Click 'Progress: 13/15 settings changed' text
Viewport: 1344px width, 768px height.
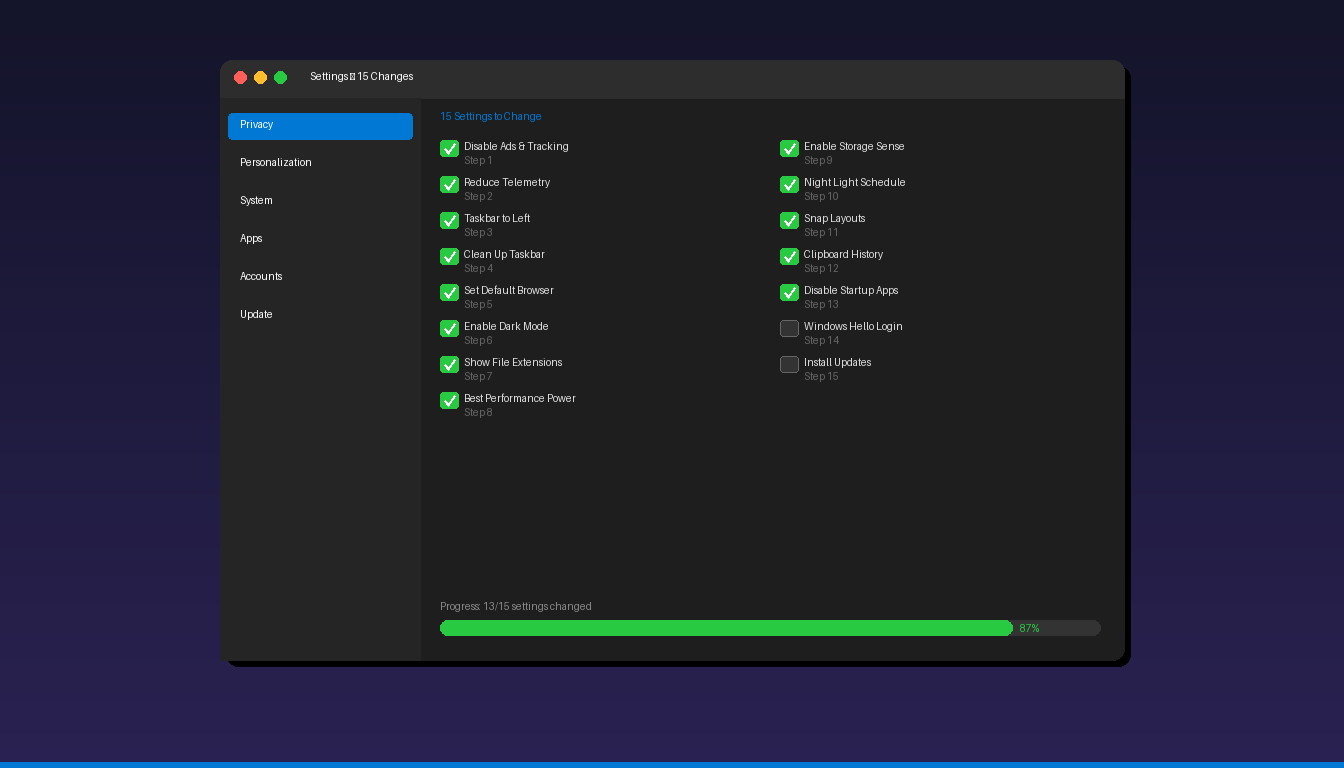pyautogui.click(x=515, y=607)
